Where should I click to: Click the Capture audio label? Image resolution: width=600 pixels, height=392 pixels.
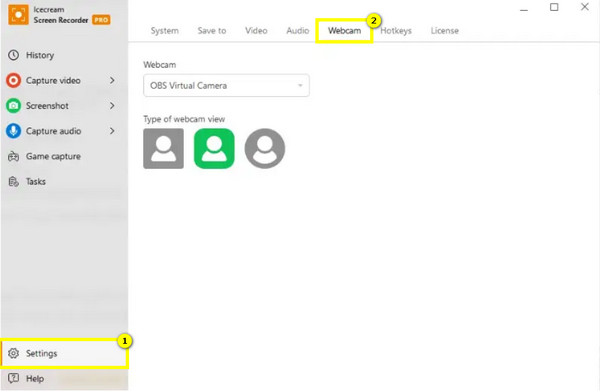(x=54, y=131)
